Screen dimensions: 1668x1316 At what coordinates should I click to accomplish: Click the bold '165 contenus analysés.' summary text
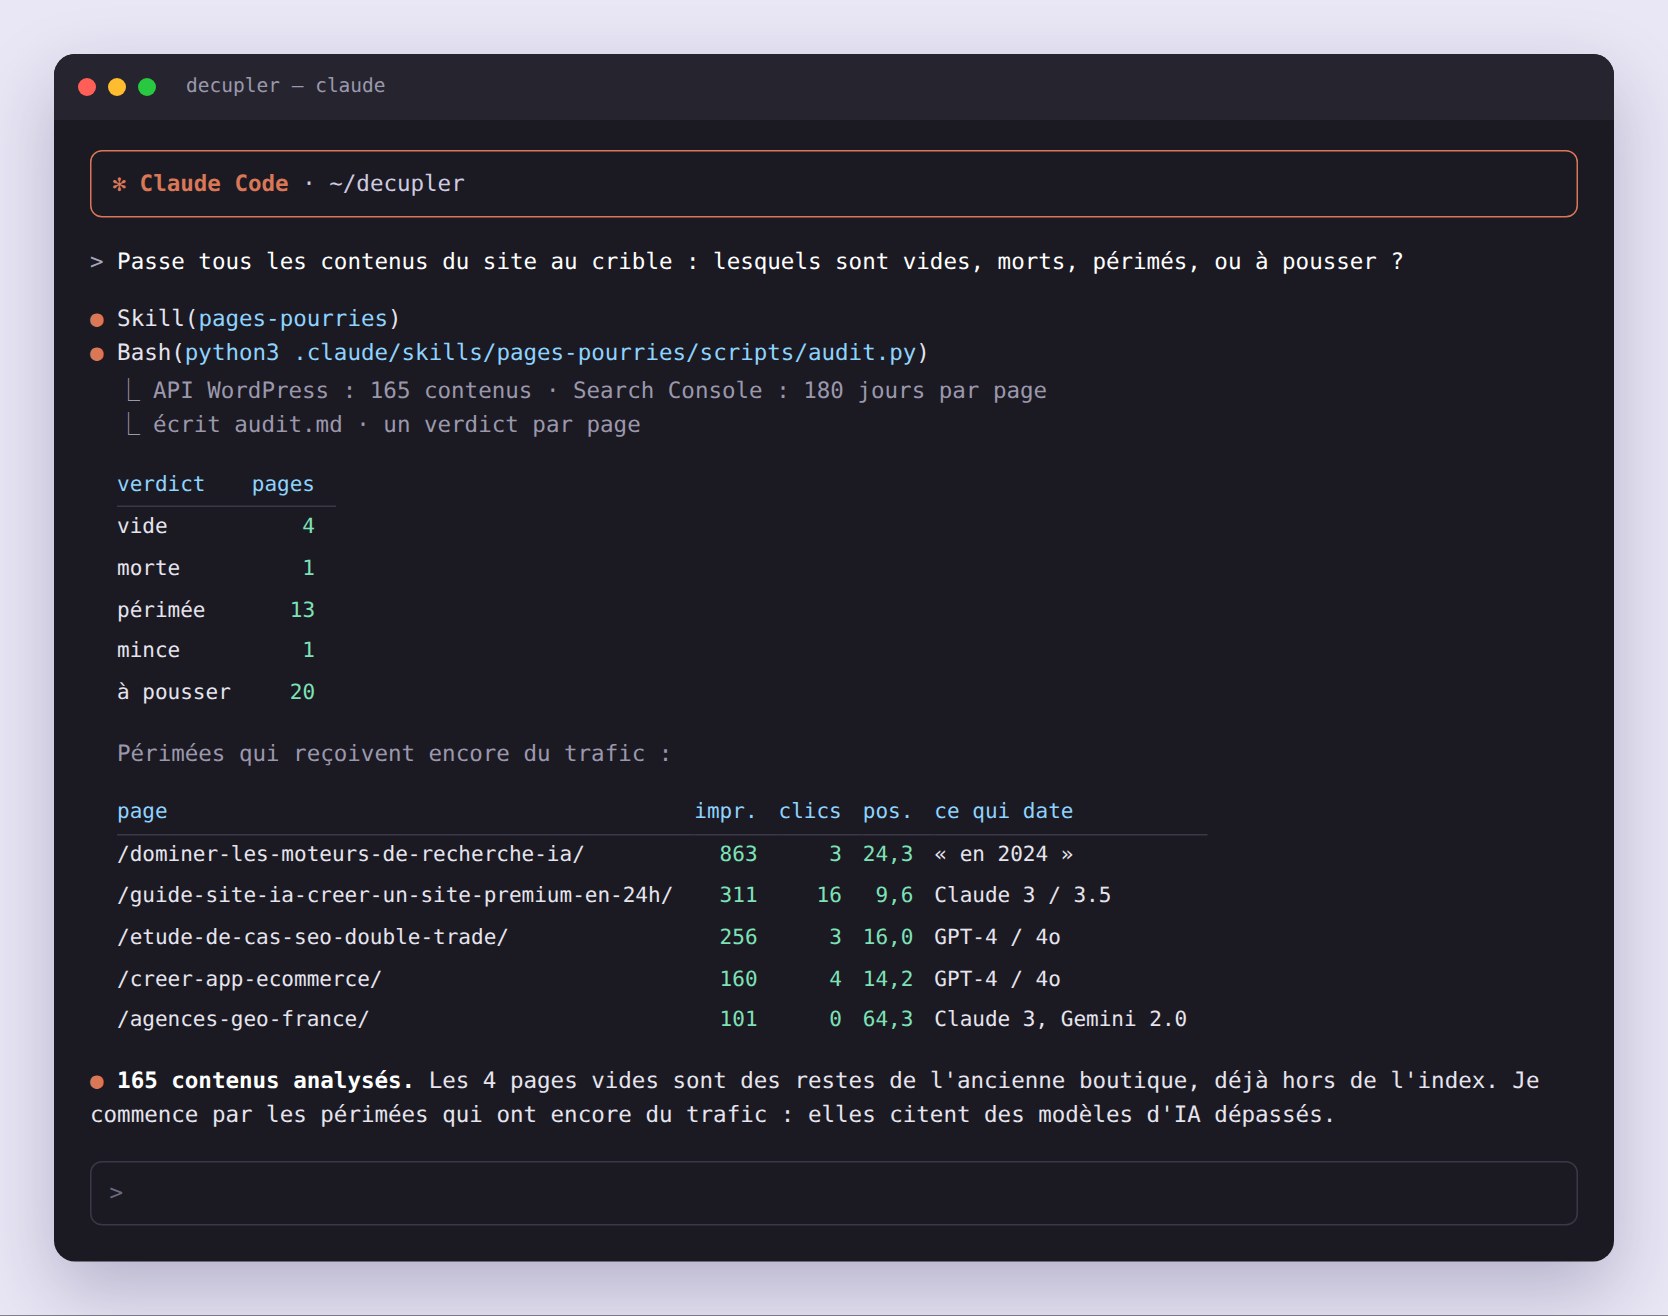265,1081
